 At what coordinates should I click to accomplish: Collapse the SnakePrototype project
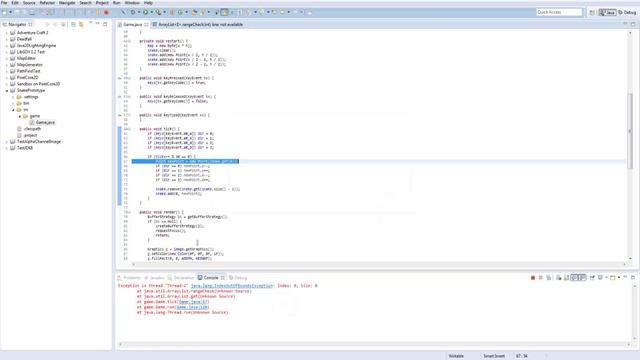pos(7,90)
